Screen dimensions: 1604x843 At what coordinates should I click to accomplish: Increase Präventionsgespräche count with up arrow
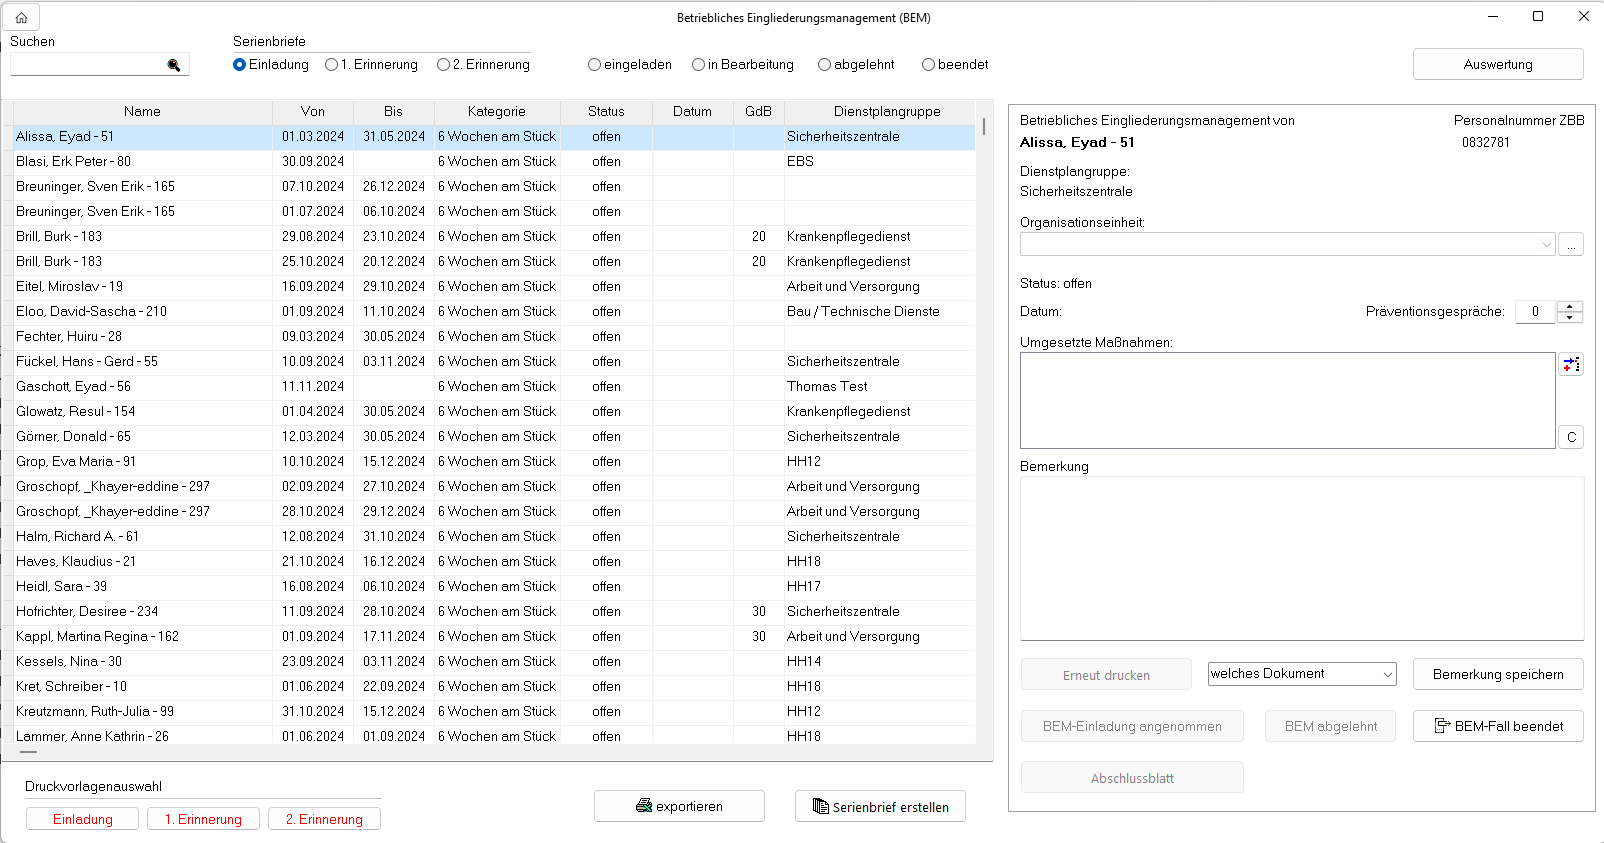pyautogui.click(x=1570, y=306)
